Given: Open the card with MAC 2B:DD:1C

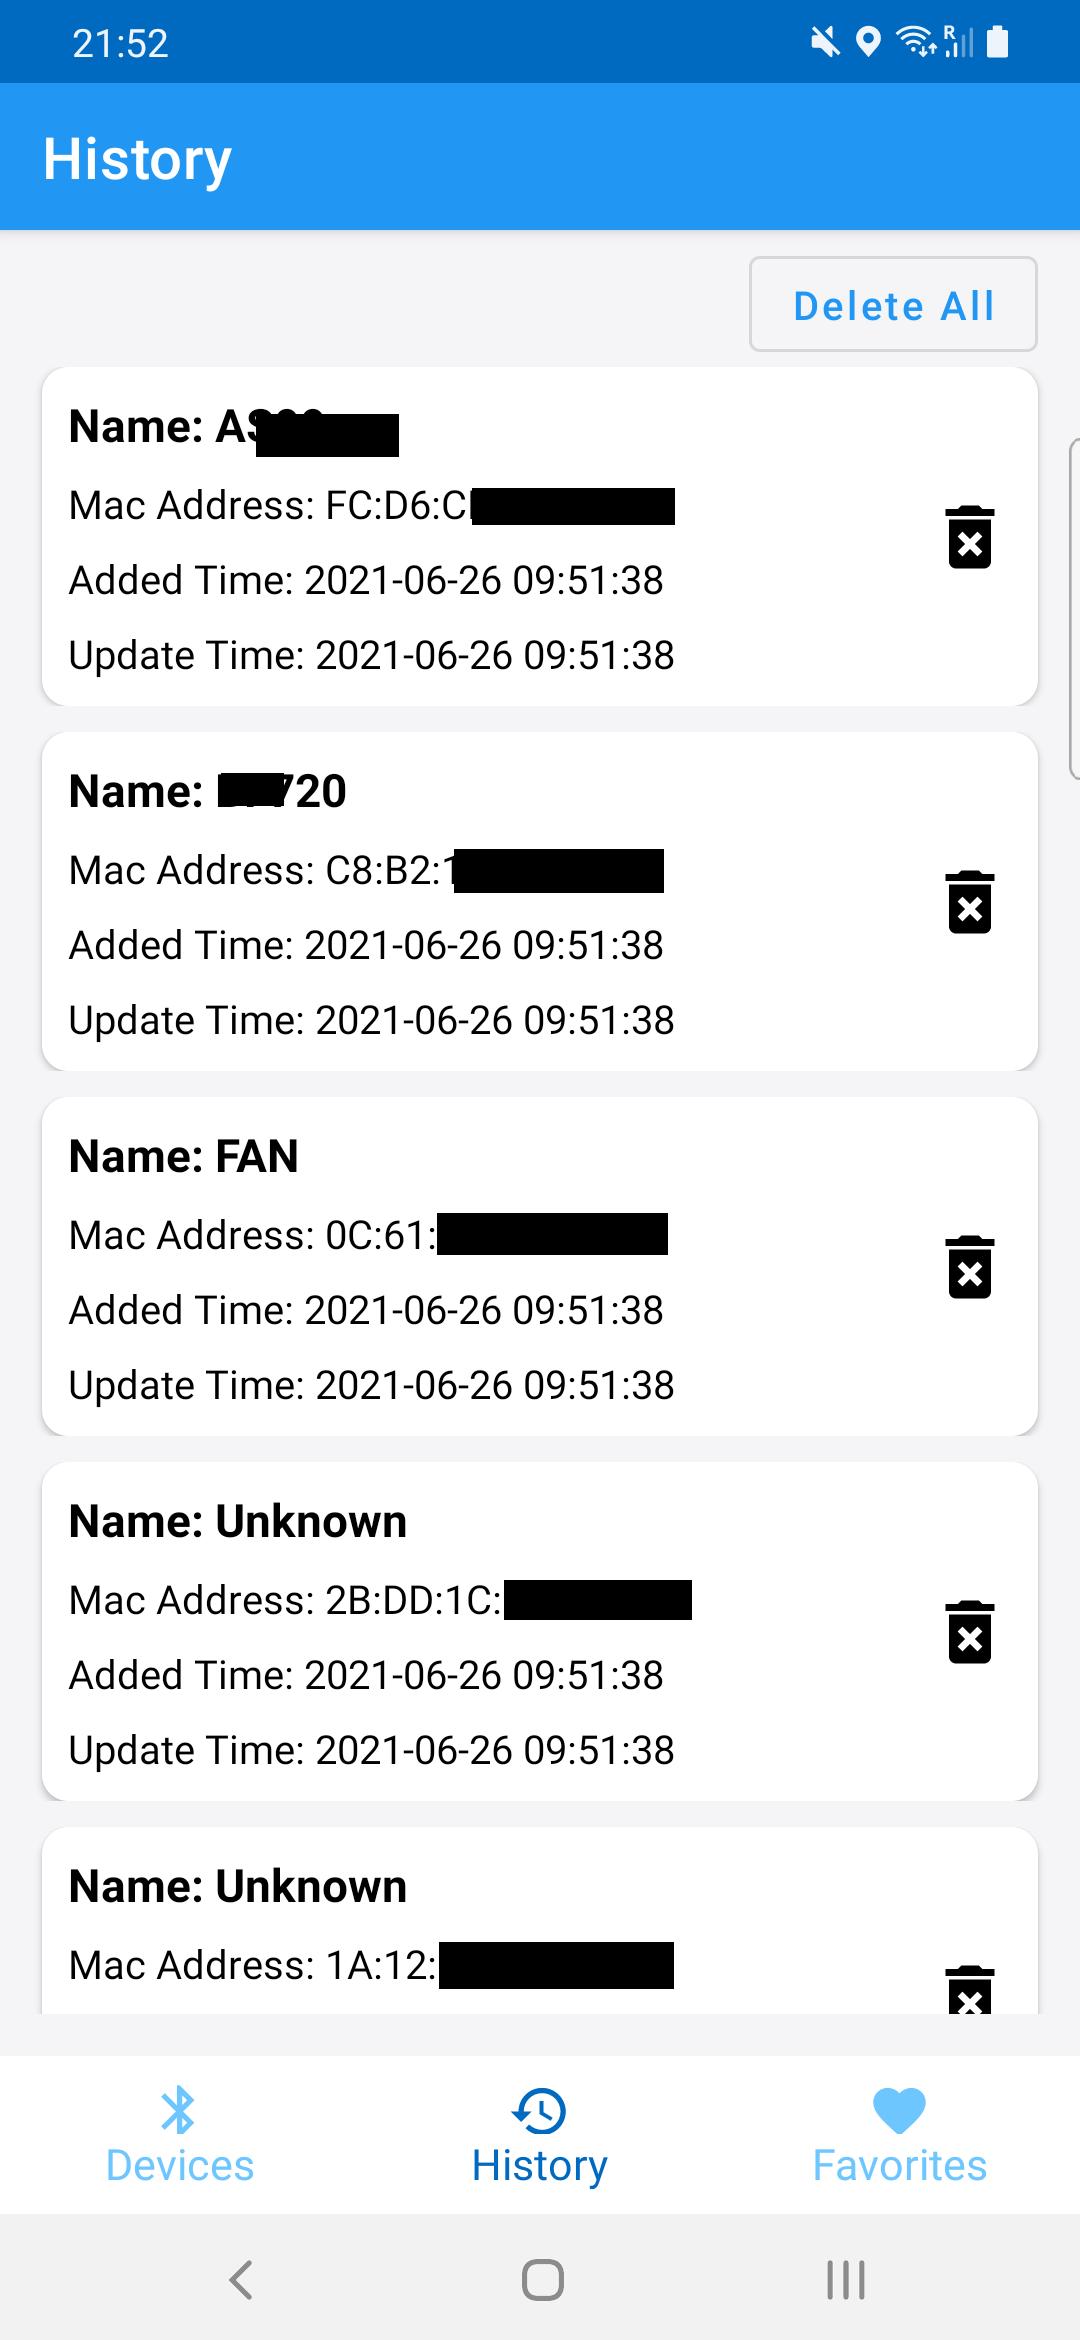Looking at the screenshot, I should click(540, 1631).
